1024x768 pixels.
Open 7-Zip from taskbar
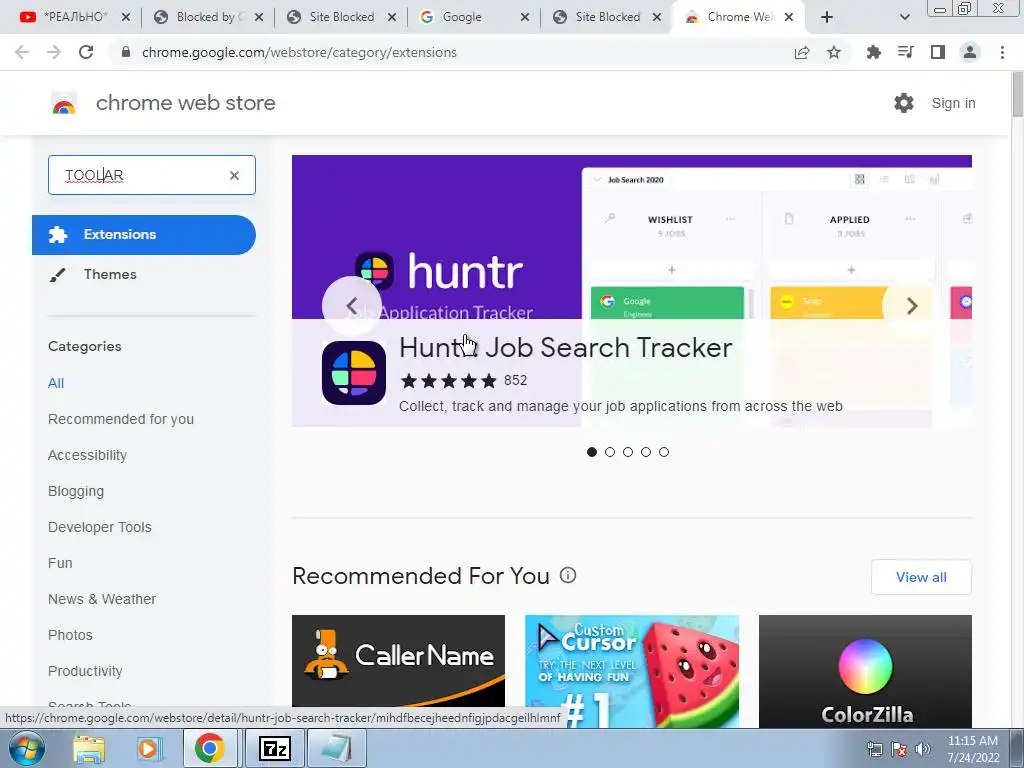pos(274,748)
